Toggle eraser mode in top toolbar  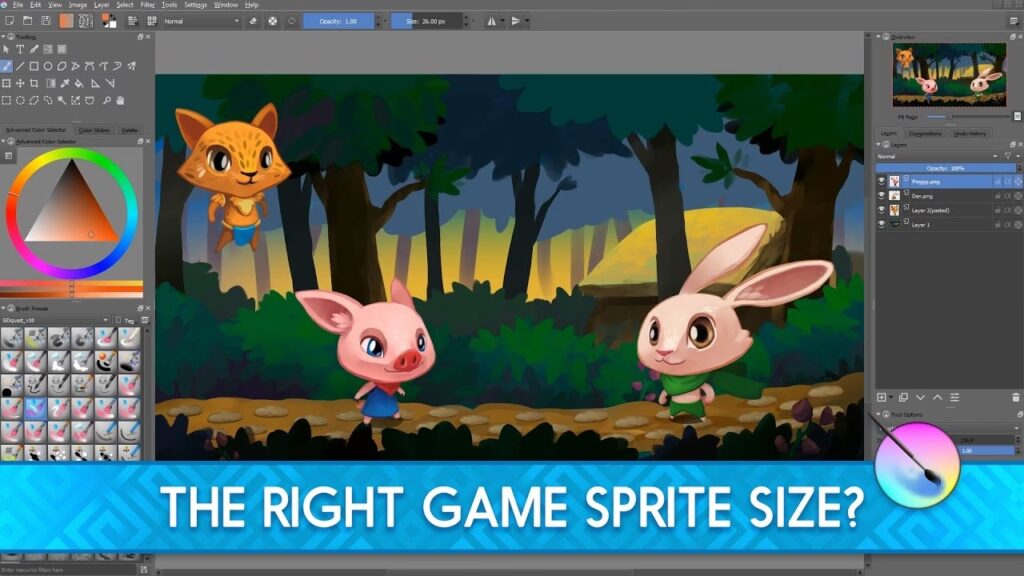pyautogui.click(x=252, y=20)
